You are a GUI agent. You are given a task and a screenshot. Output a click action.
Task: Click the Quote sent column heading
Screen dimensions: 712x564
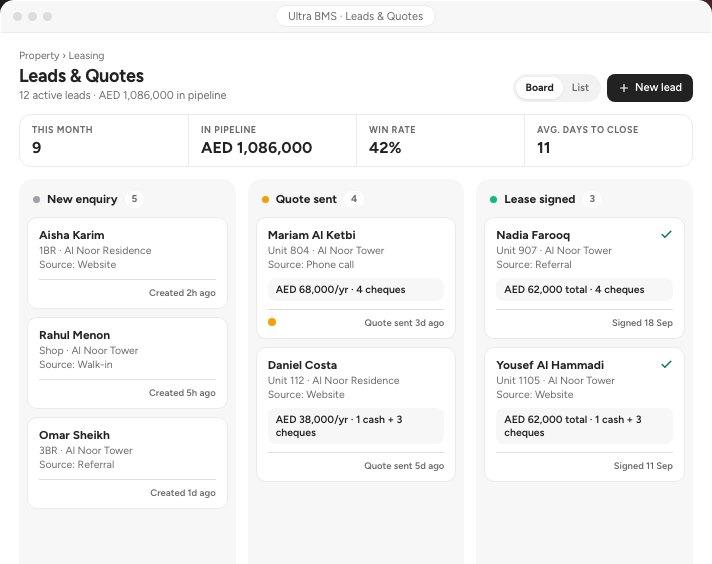pos(306,199)
